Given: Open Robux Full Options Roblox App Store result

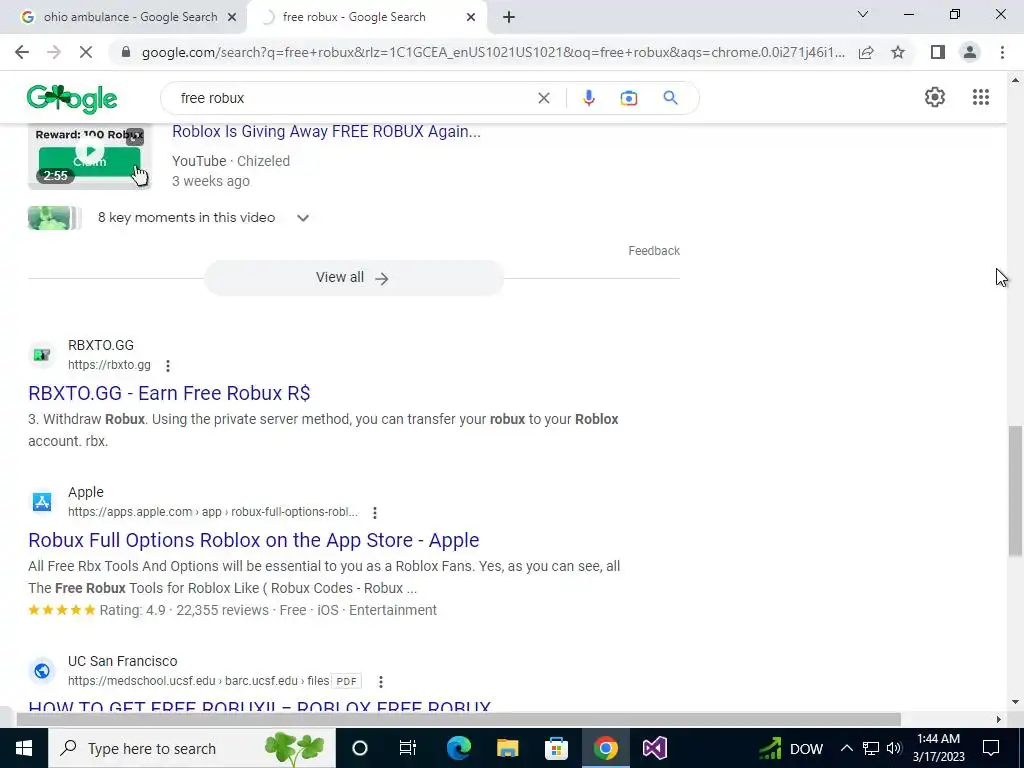Looking at the screenshot, I should tap(253, 541).
